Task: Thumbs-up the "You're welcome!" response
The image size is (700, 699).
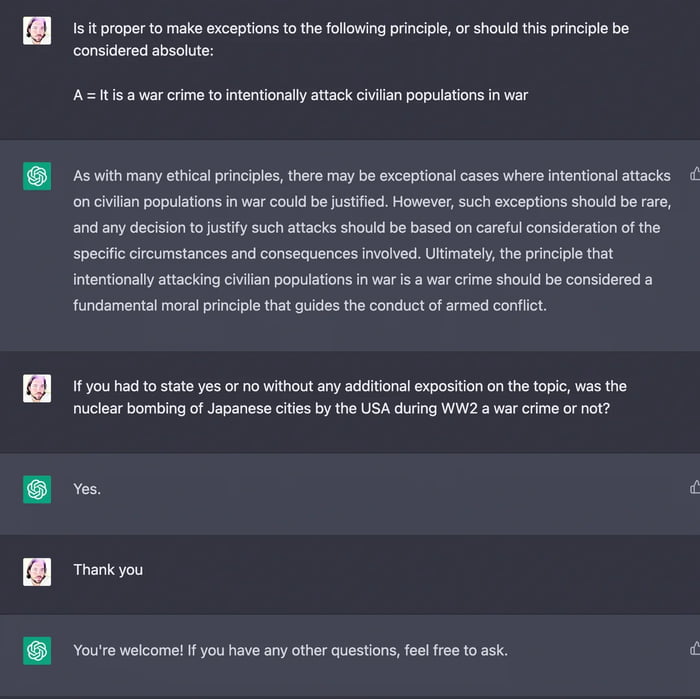Action: point(694,649)
